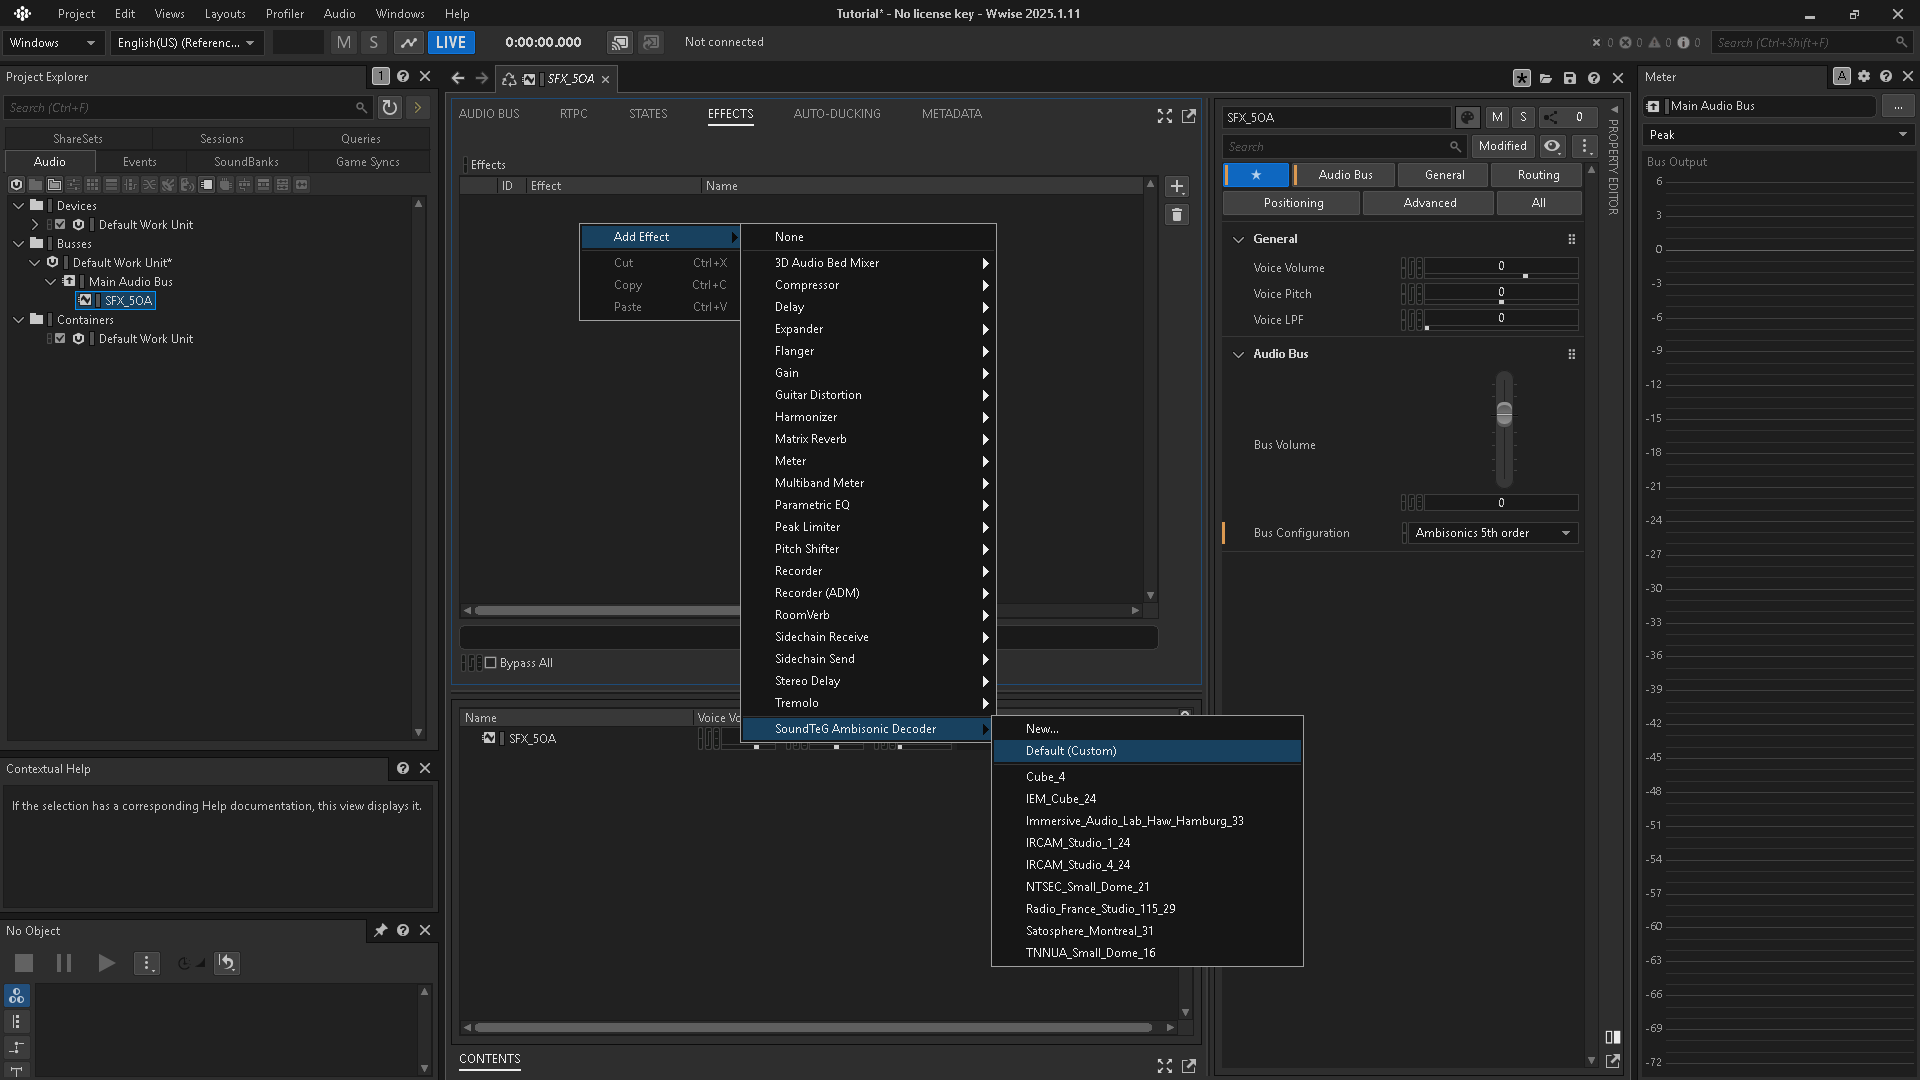Click the Modified filter button
This screenshot has height=1080, width=1920.
tap(1502, 146)
